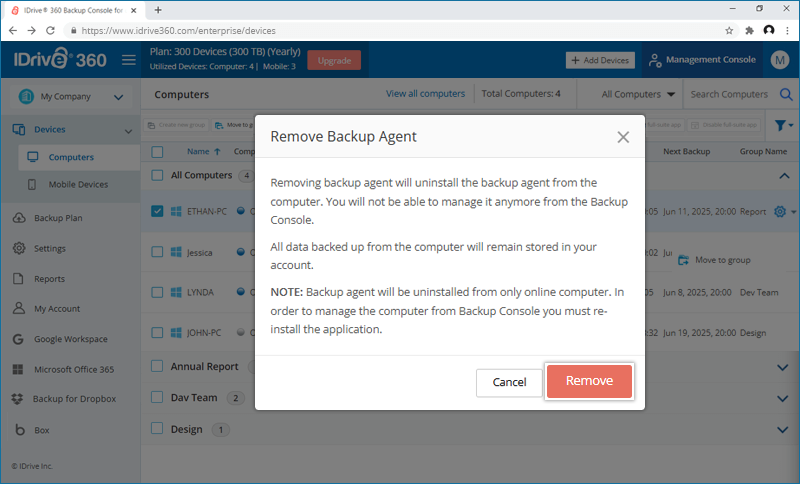Toggle the hamburger menu icon
The image size is (800, 484).
(129, 60)
